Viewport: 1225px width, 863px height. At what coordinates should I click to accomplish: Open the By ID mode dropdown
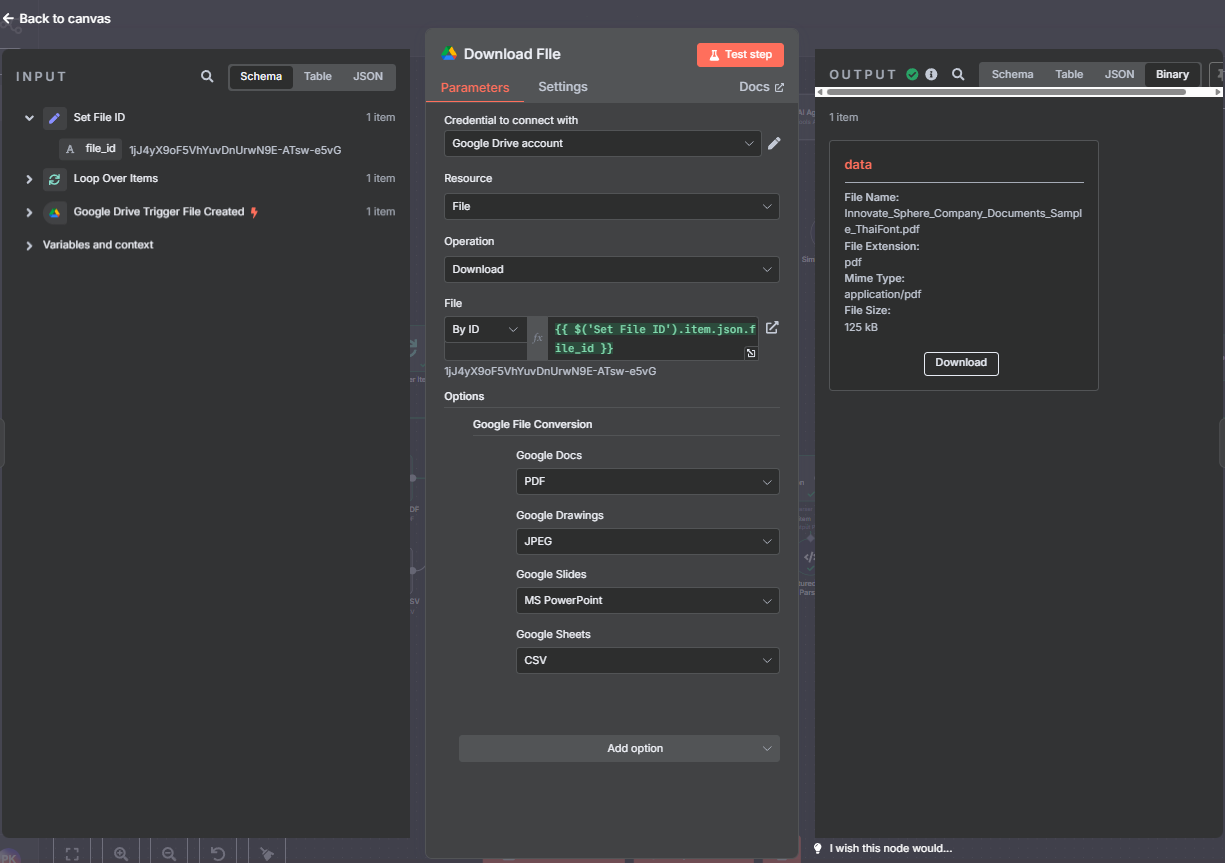tap(485, 330)
